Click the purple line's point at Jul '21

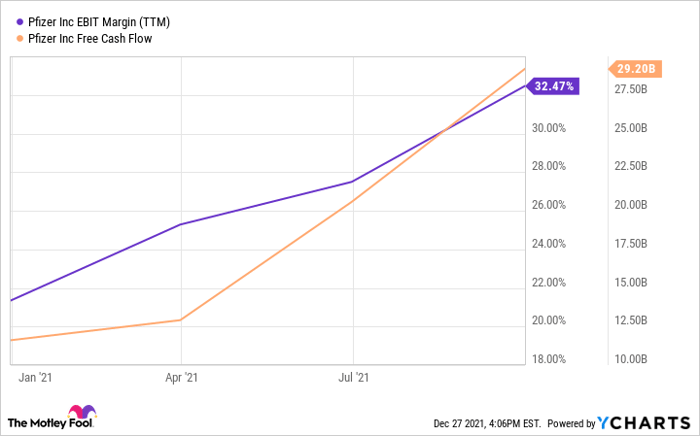click(x=353, y=182)
